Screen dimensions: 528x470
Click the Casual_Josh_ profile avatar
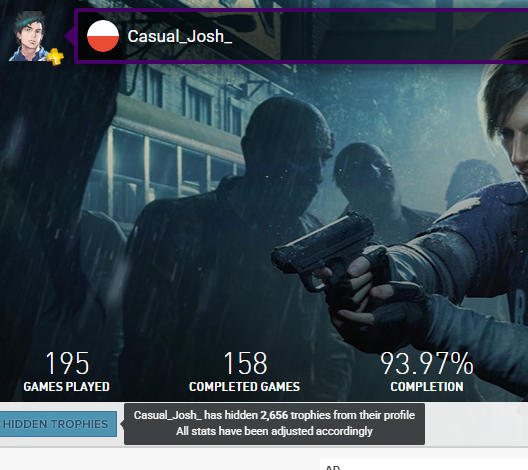[x=30, y=36]
